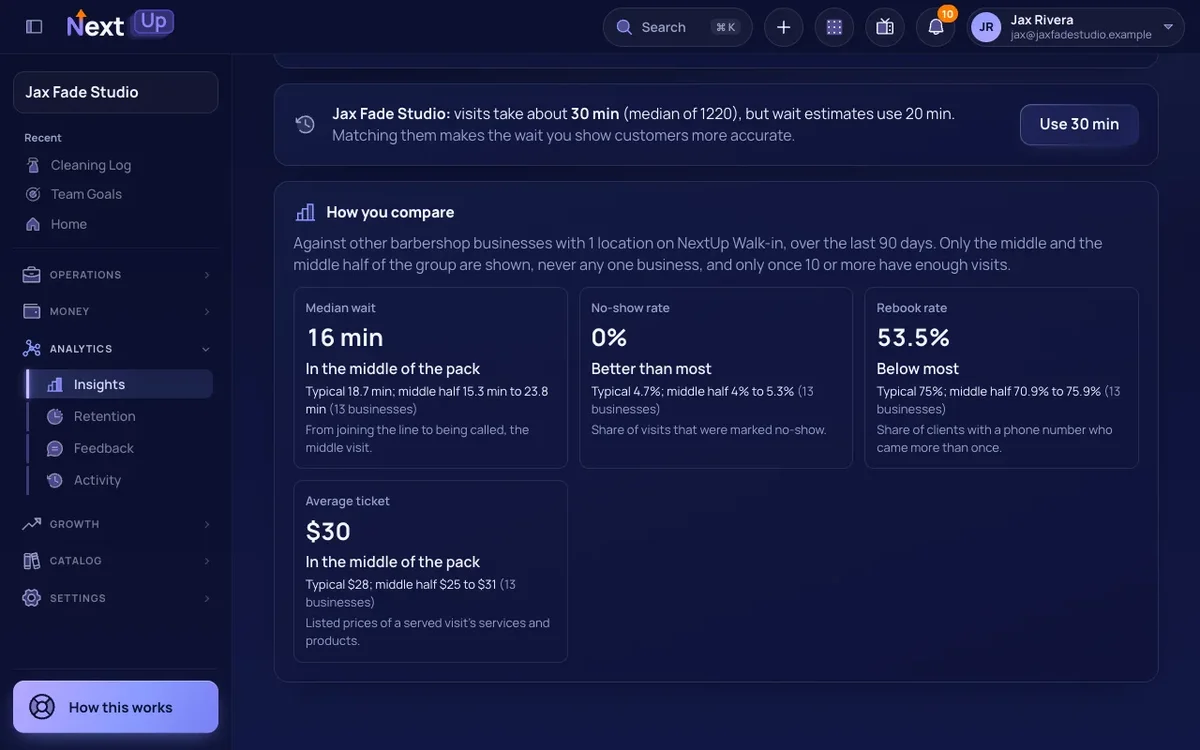
Task: Click the "Below most" label
Action: [x=918, y=368]
